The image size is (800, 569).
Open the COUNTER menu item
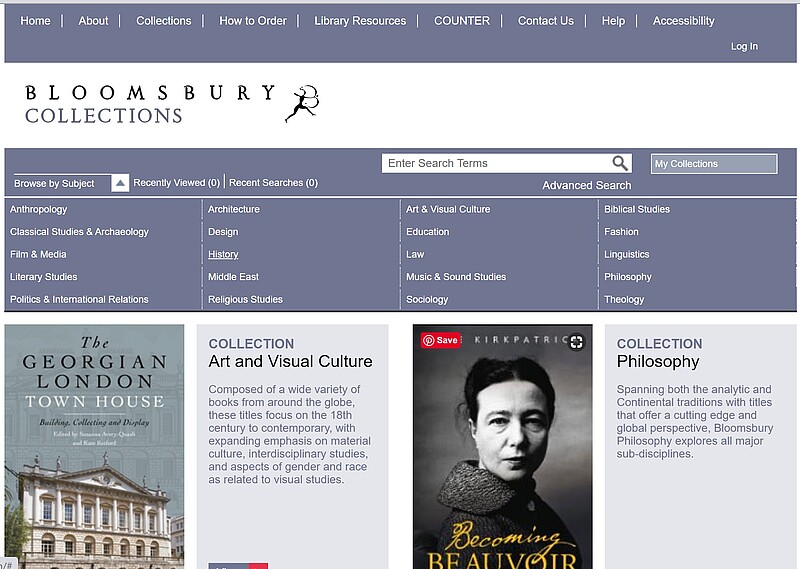pyautogui.click(x=462, y=21)
